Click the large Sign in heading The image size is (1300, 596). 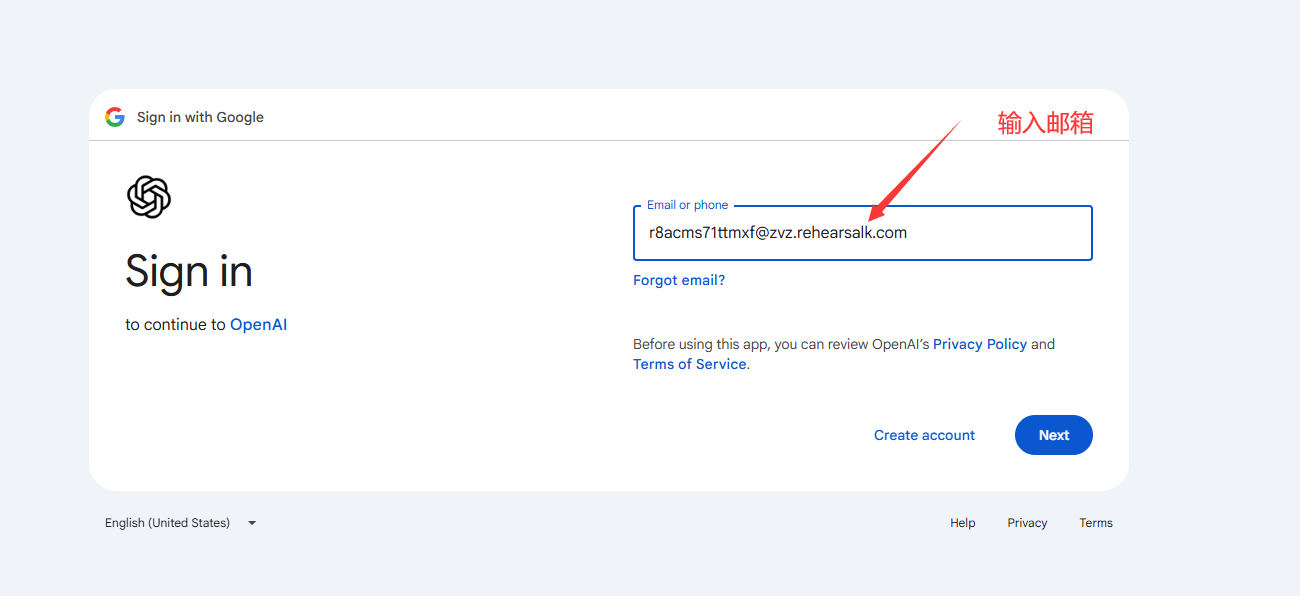pyautogui.click(x=189, y=271)
